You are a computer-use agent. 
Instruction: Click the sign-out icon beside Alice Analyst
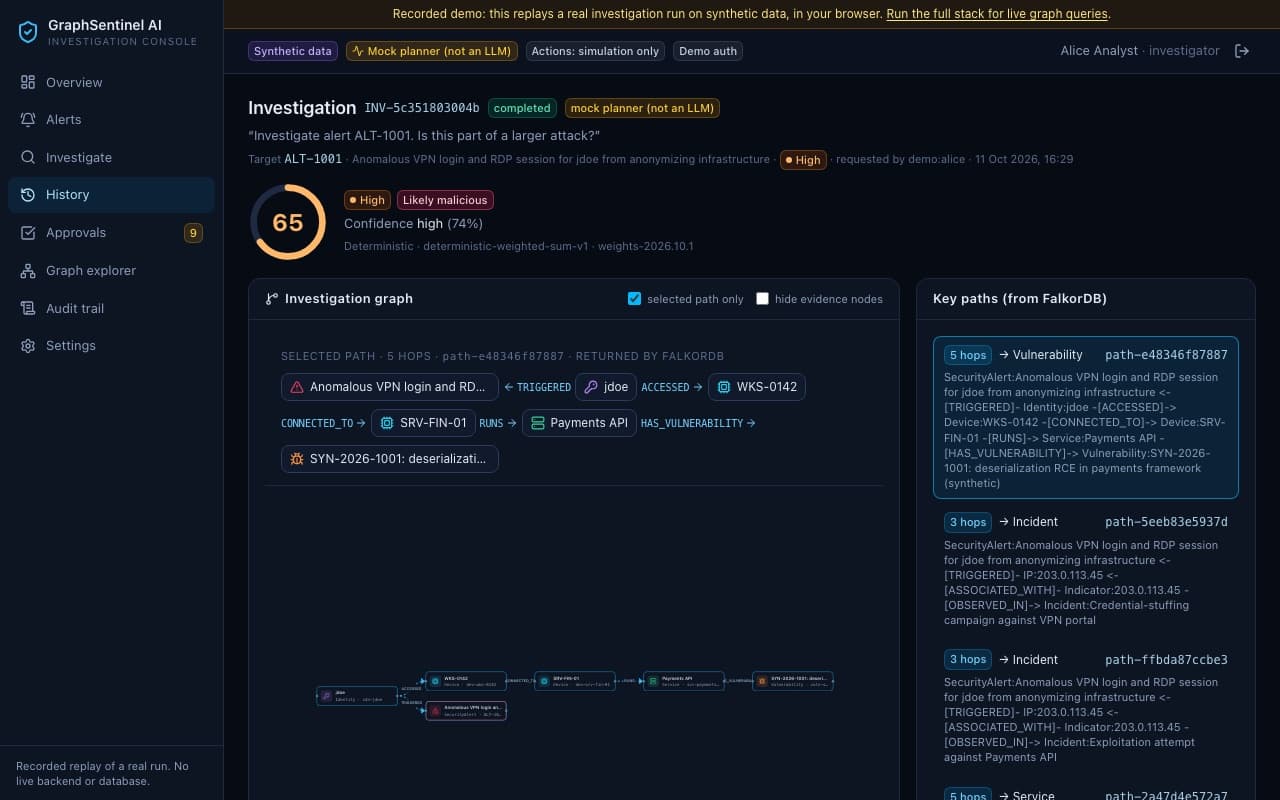coord(1242,51)
